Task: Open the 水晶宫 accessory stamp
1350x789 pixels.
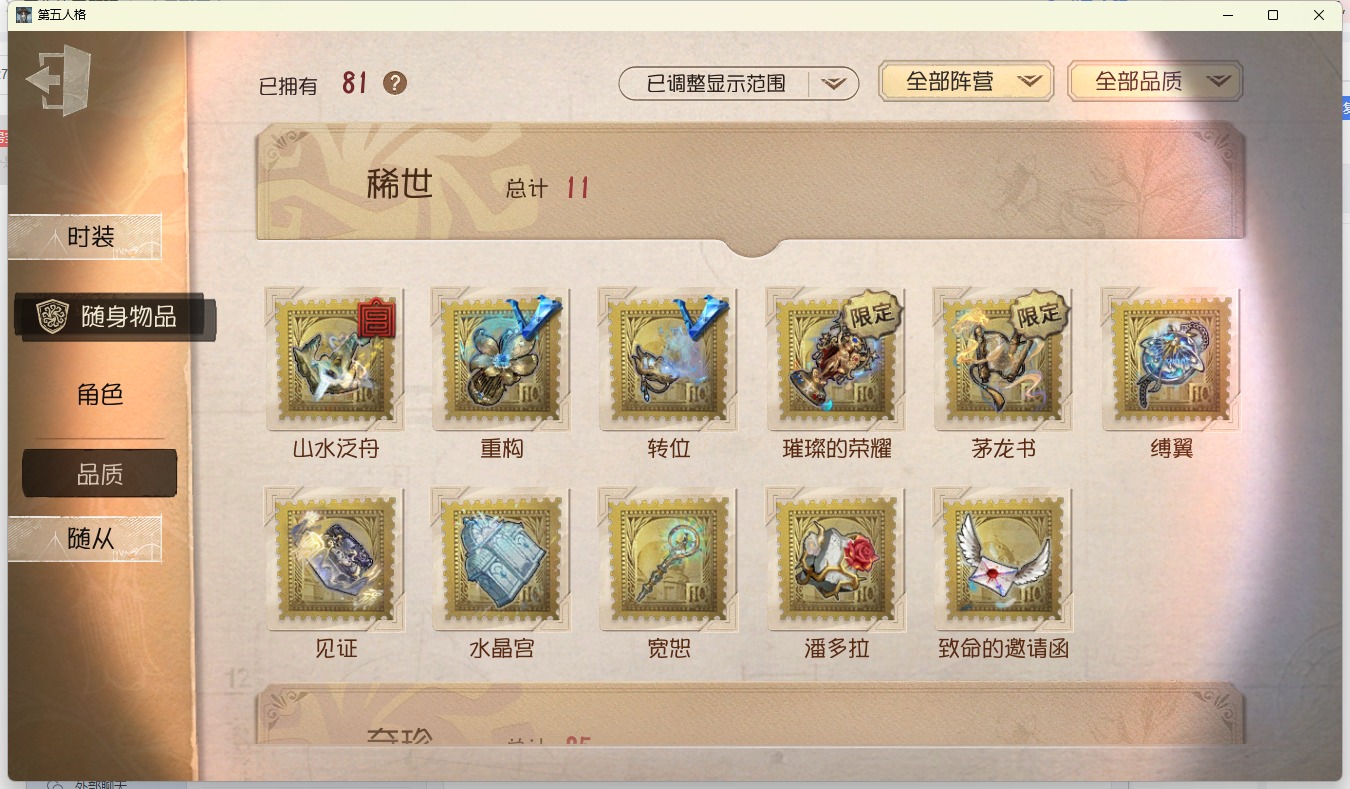Action: coord(501,560)
